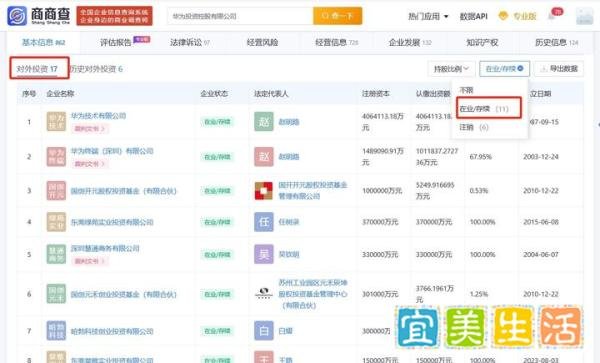Switch to the 经营风险 tab
The width and height of the screenshot is (600, 363).
click(262, 42)
